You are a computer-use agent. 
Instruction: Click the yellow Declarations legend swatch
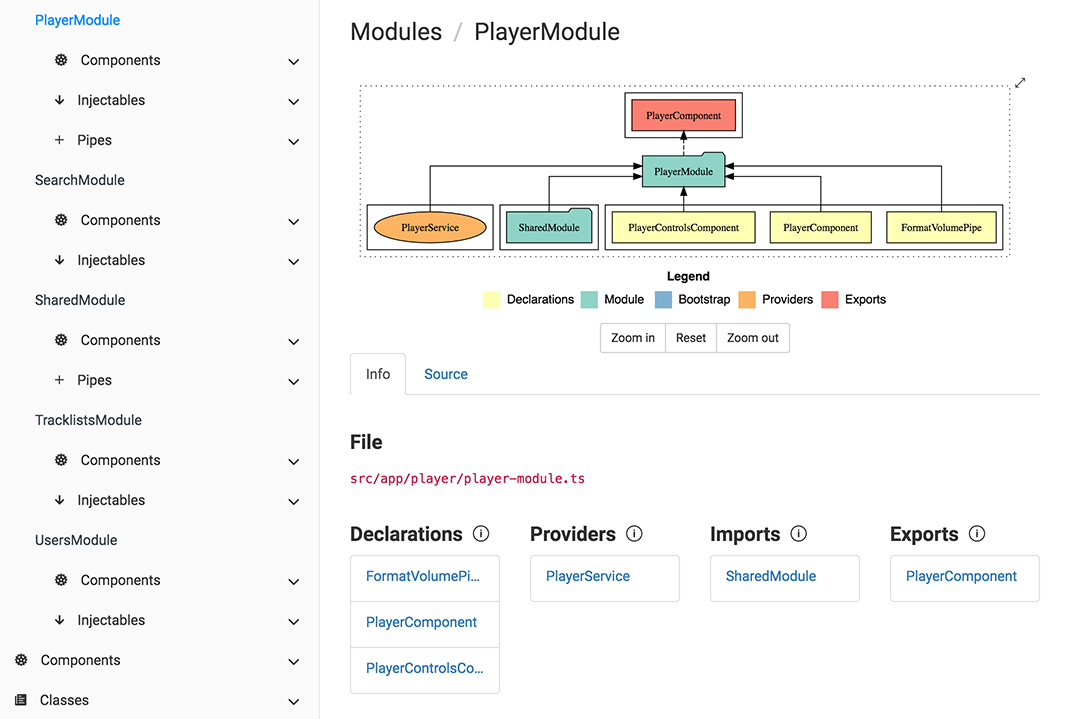(x=491, y=299)
